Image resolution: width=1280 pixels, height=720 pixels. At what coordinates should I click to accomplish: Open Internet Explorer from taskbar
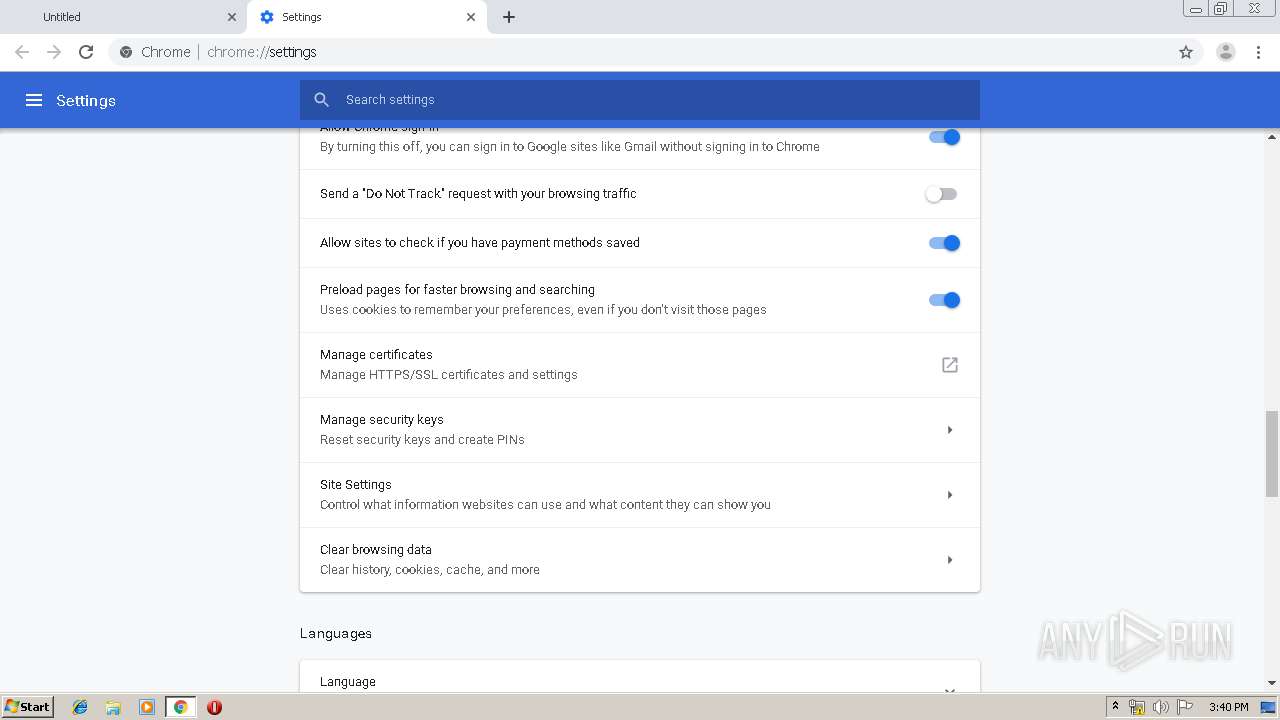pos(80,707)
